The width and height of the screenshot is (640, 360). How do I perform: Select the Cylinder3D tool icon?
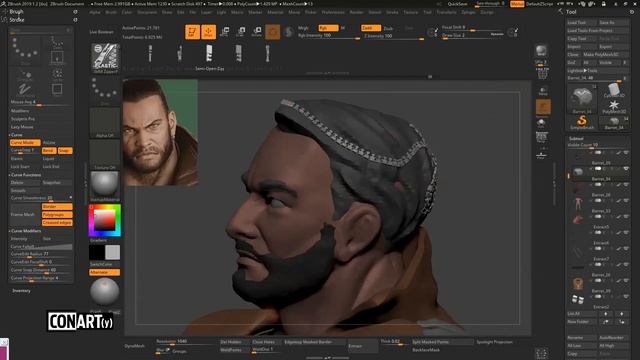[x=614, y=90]
